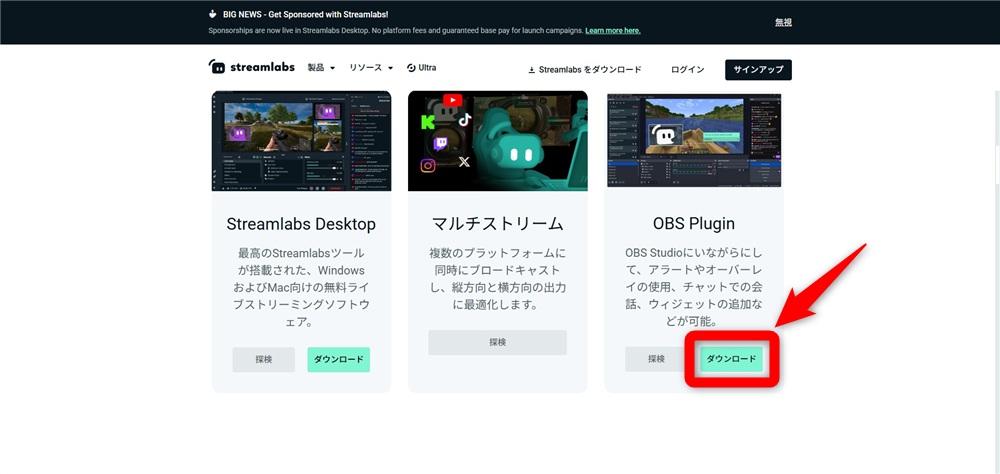Click the TikTok icon in multistream image
Screen dimensions: 1000x474
coord(464,119)
